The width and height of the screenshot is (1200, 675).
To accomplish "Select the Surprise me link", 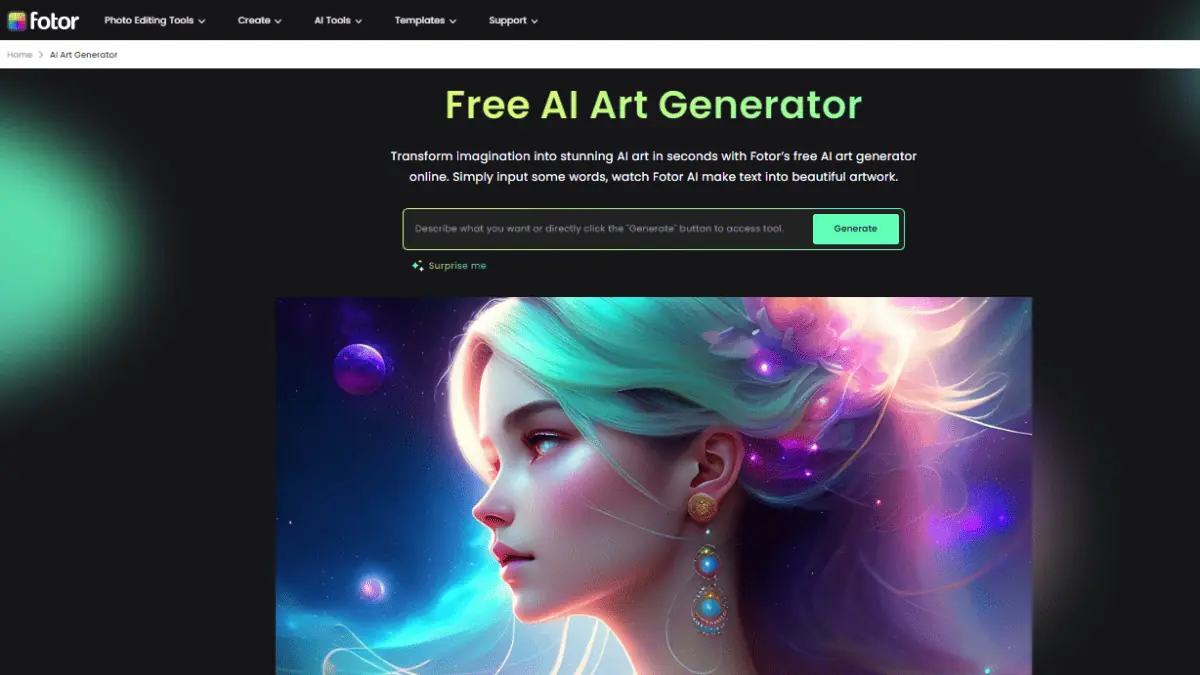I will pos(457,266).
